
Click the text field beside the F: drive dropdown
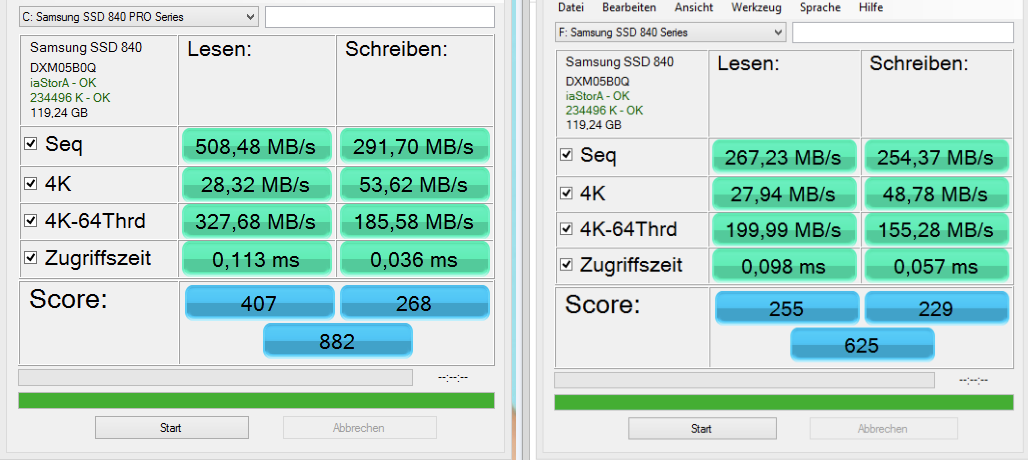pos(902,32)
